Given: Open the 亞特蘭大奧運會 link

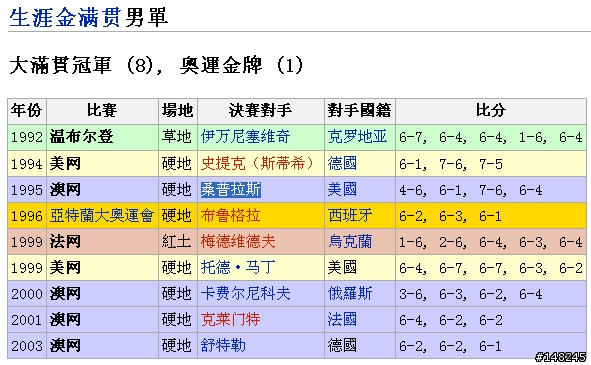Looking at the screenshot, I should tap(102, 216).
